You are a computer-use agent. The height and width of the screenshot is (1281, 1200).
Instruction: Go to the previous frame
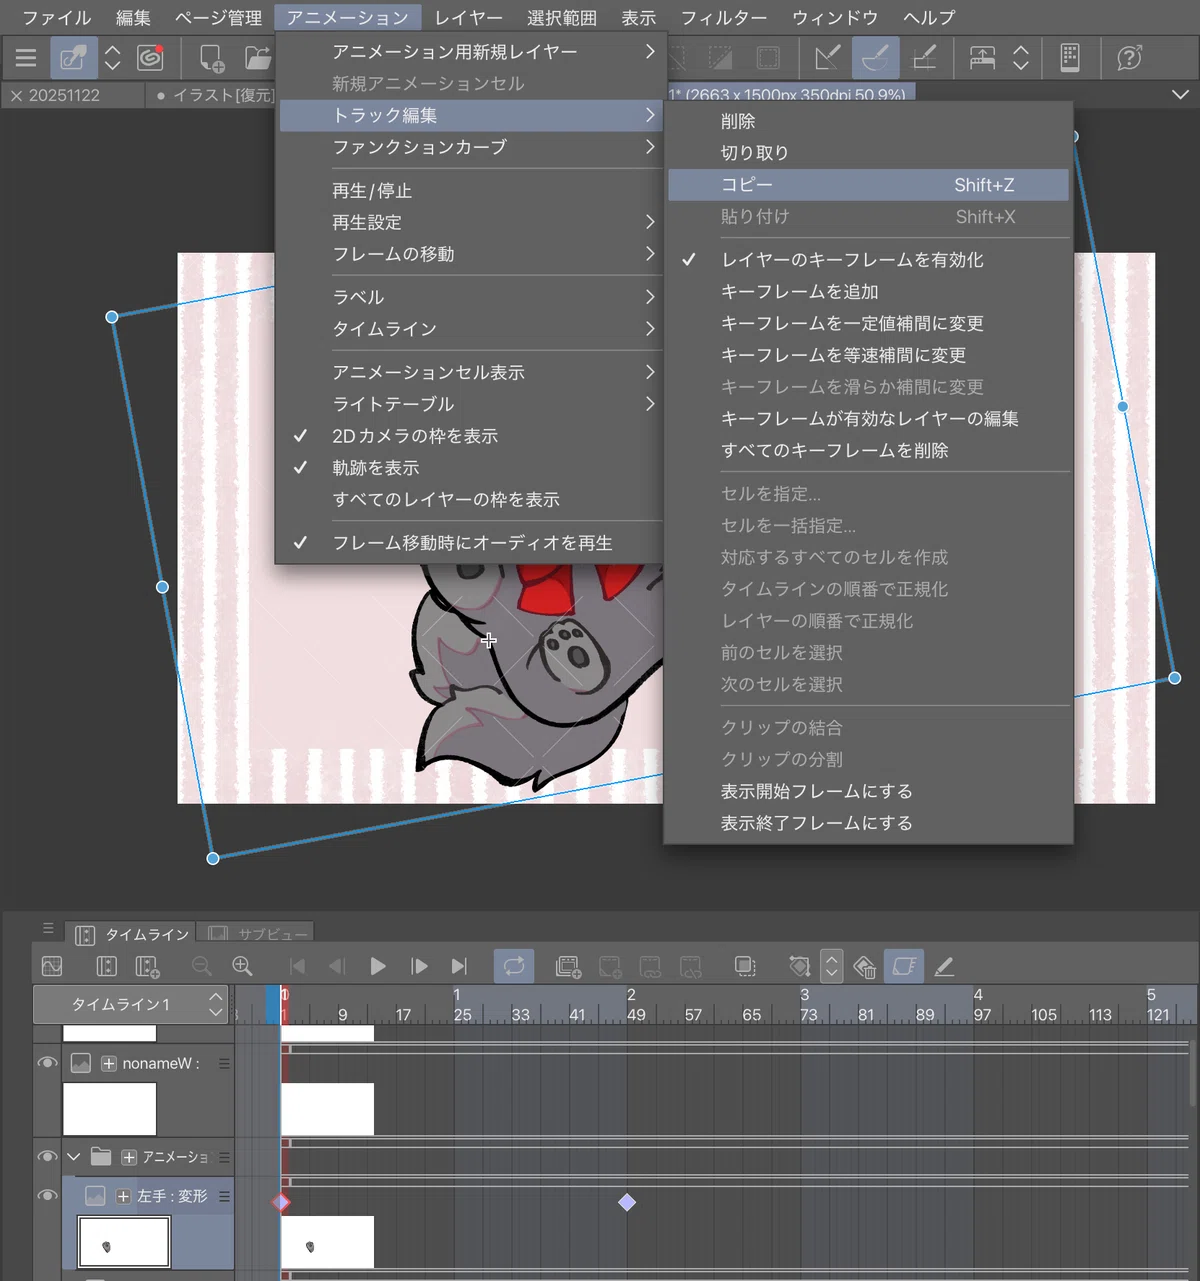[x=337, y=966]
